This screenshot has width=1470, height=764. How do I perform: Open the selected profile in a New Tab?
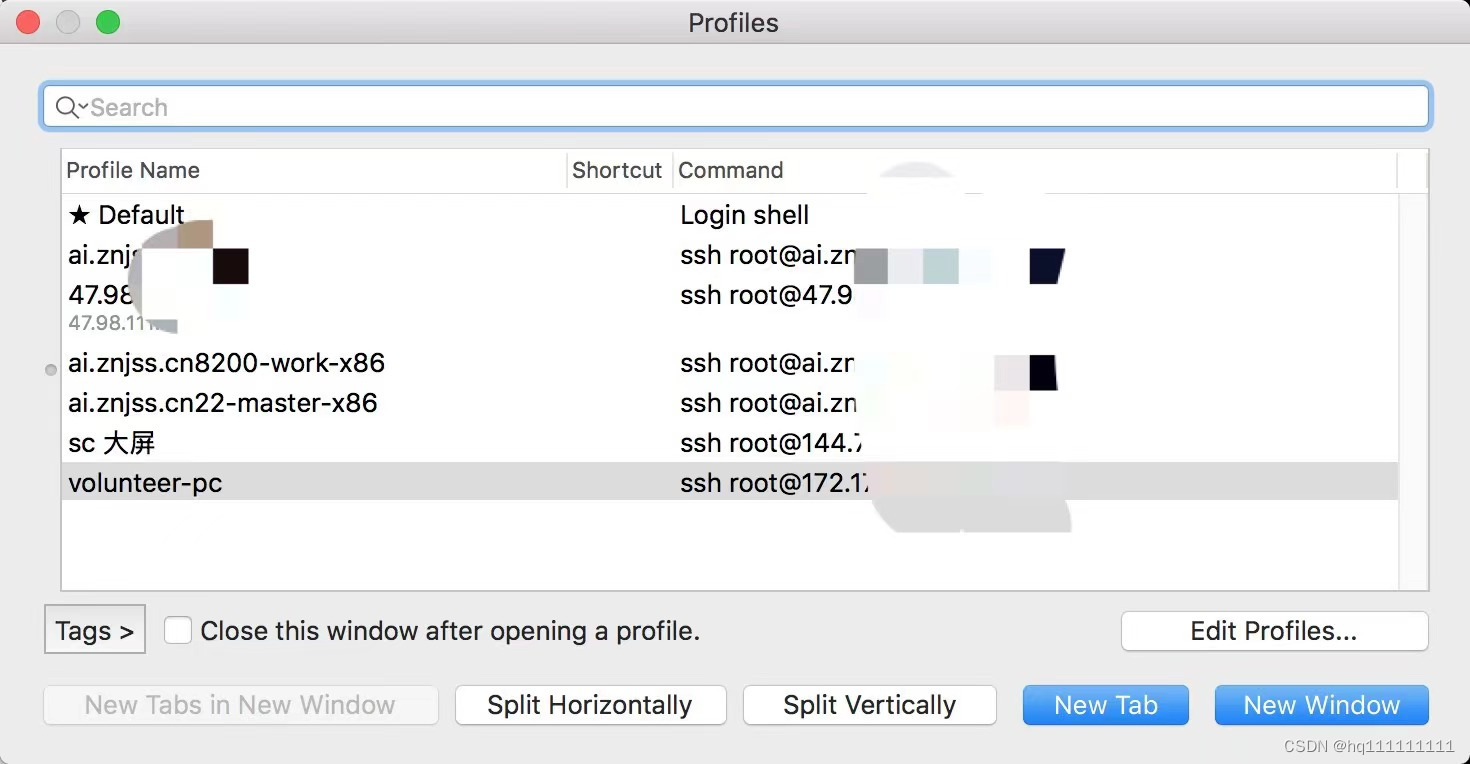coord(1105,705)
